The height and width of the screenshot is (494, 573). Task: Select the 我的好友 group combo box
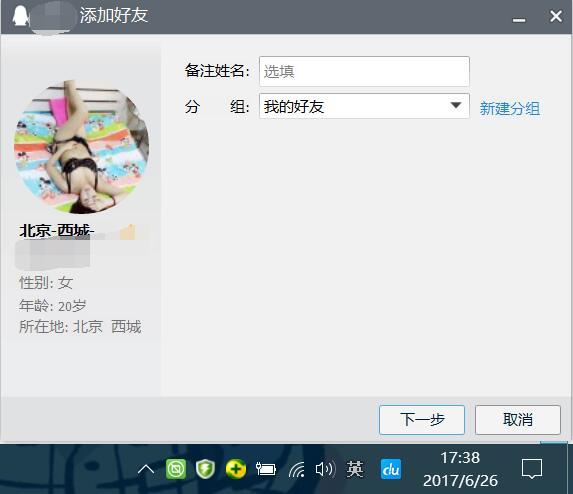364,106
